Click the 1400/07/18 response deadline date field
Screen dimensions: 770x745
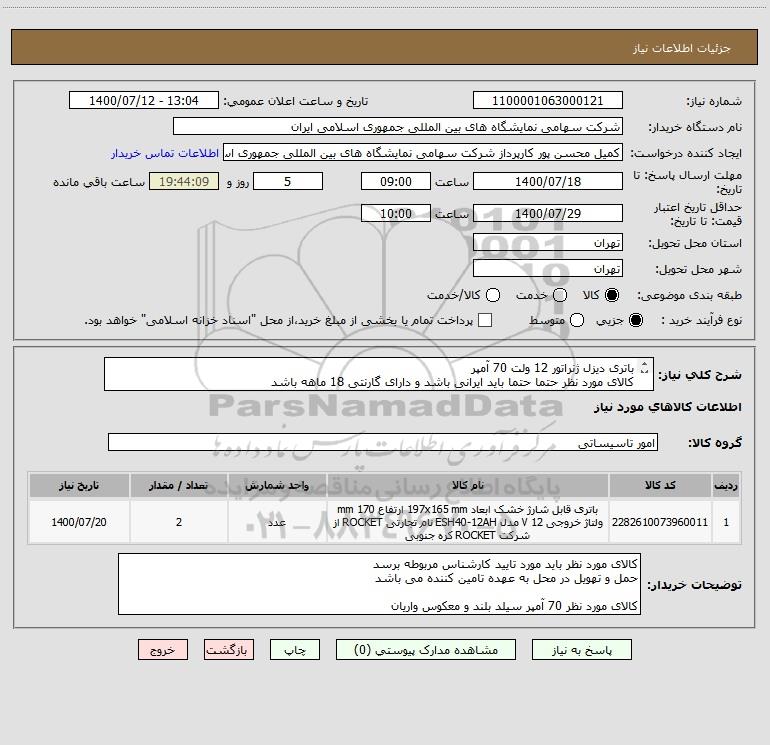[548, 181]
